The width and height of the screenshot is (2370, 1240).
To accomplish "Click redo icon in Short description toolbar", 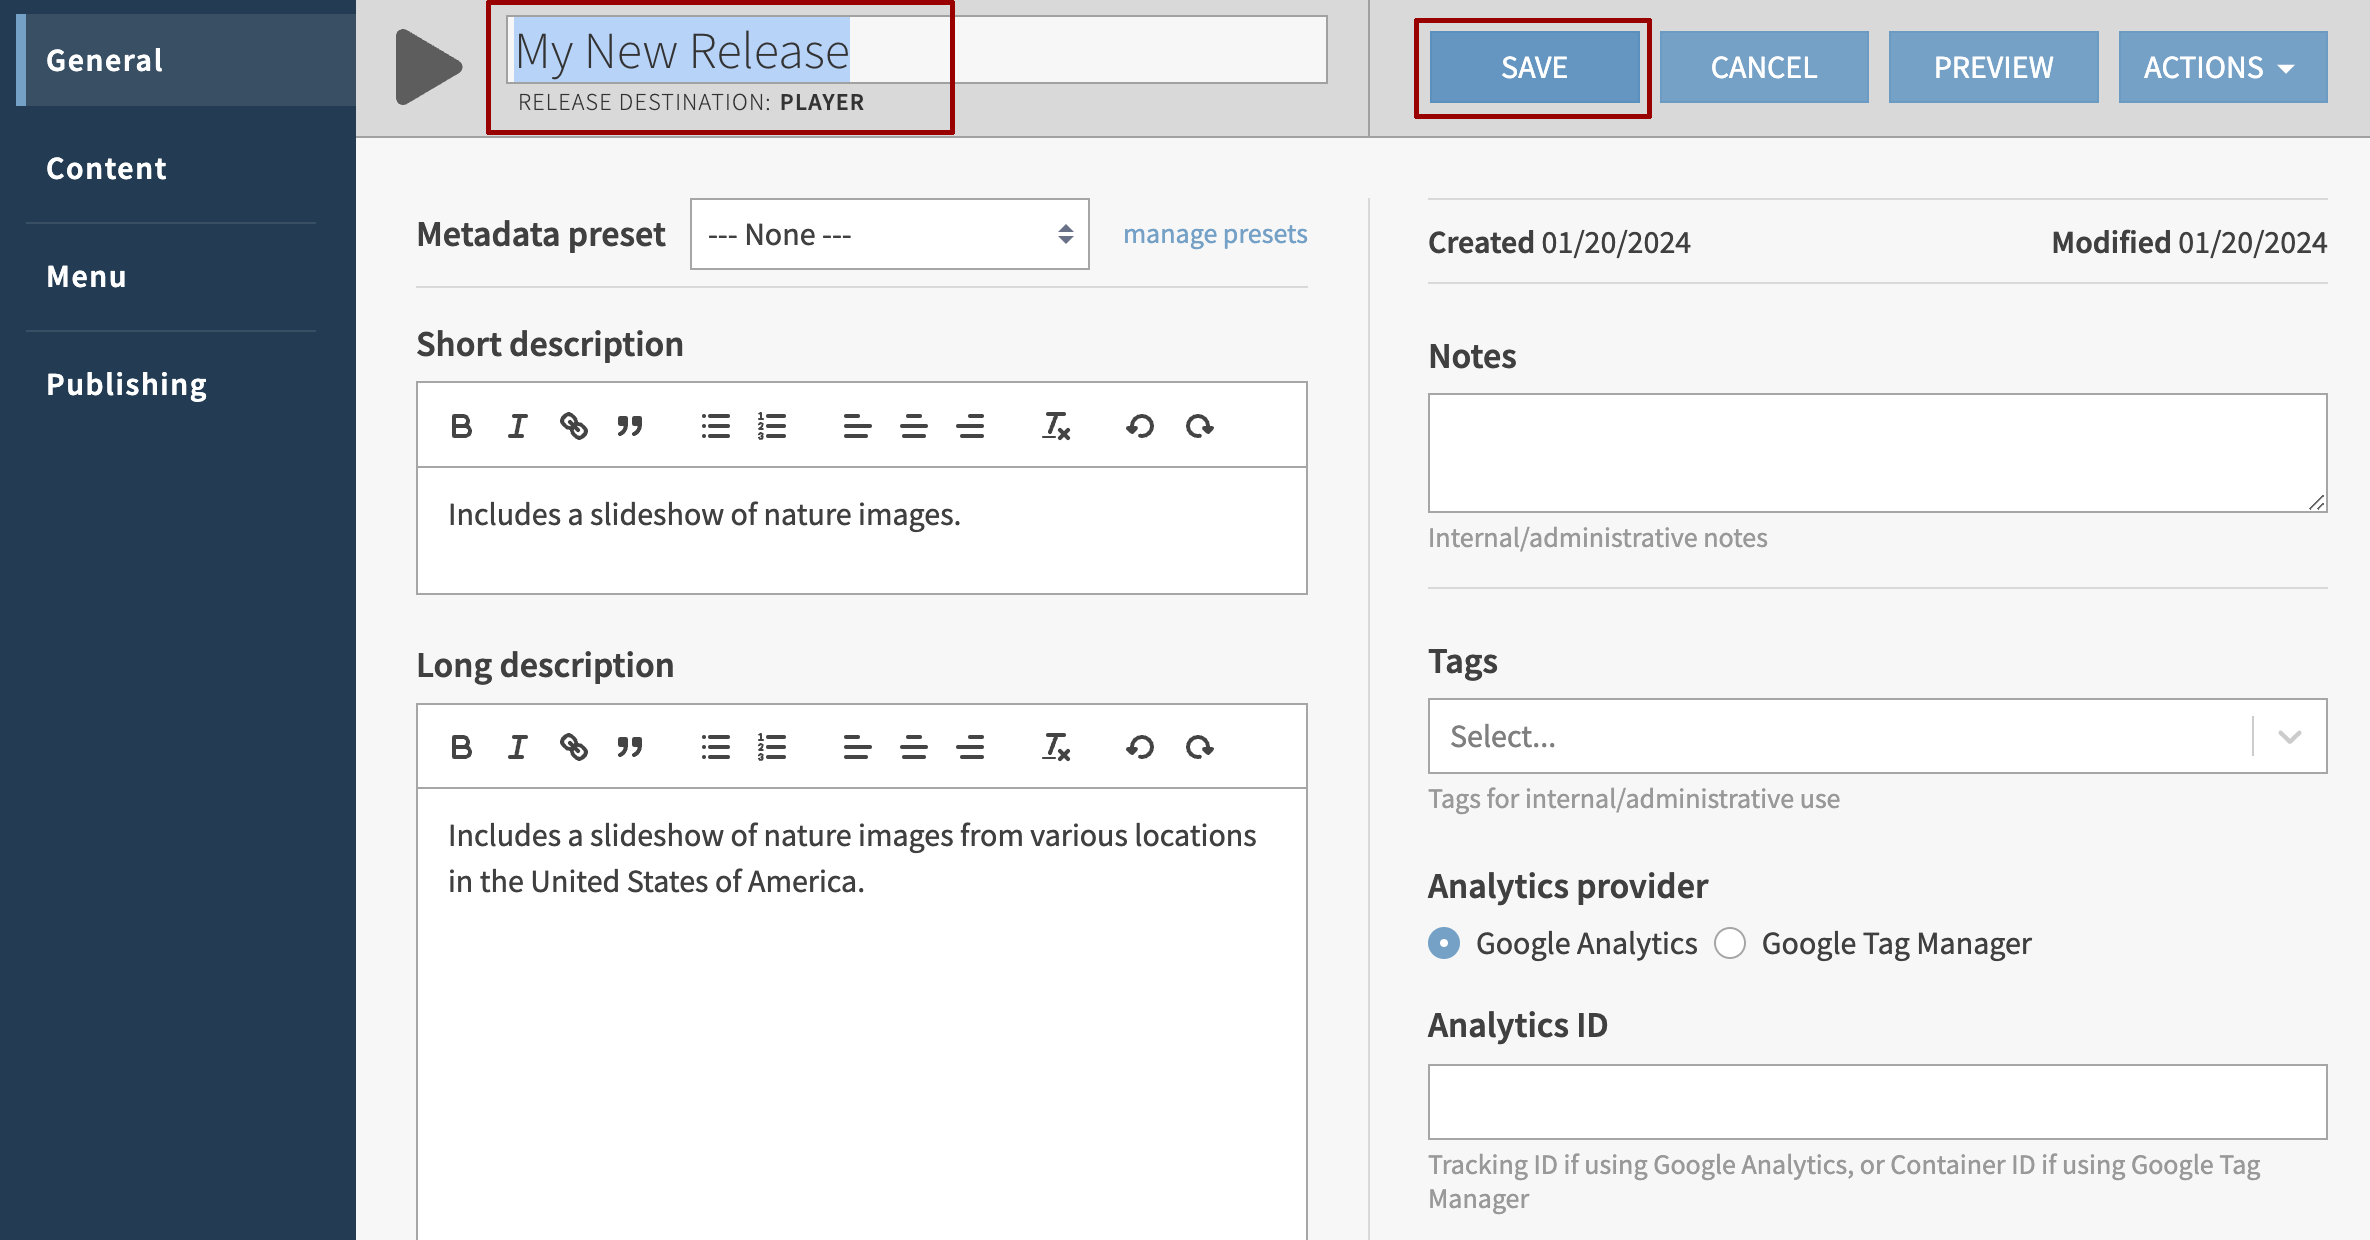I will (x=1199, y=427).
